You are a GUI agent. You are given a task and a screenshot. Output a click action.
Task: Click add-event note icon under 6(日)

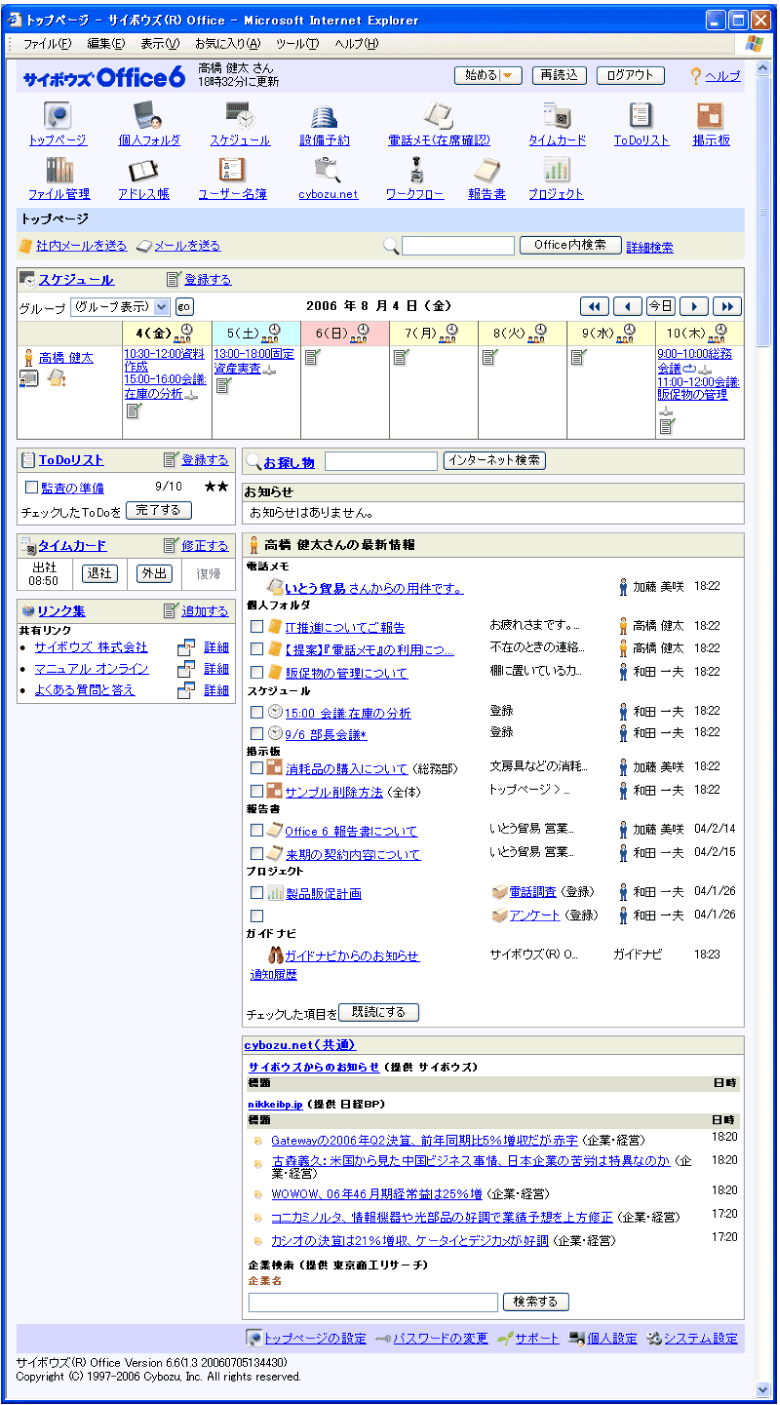[311, 358]
